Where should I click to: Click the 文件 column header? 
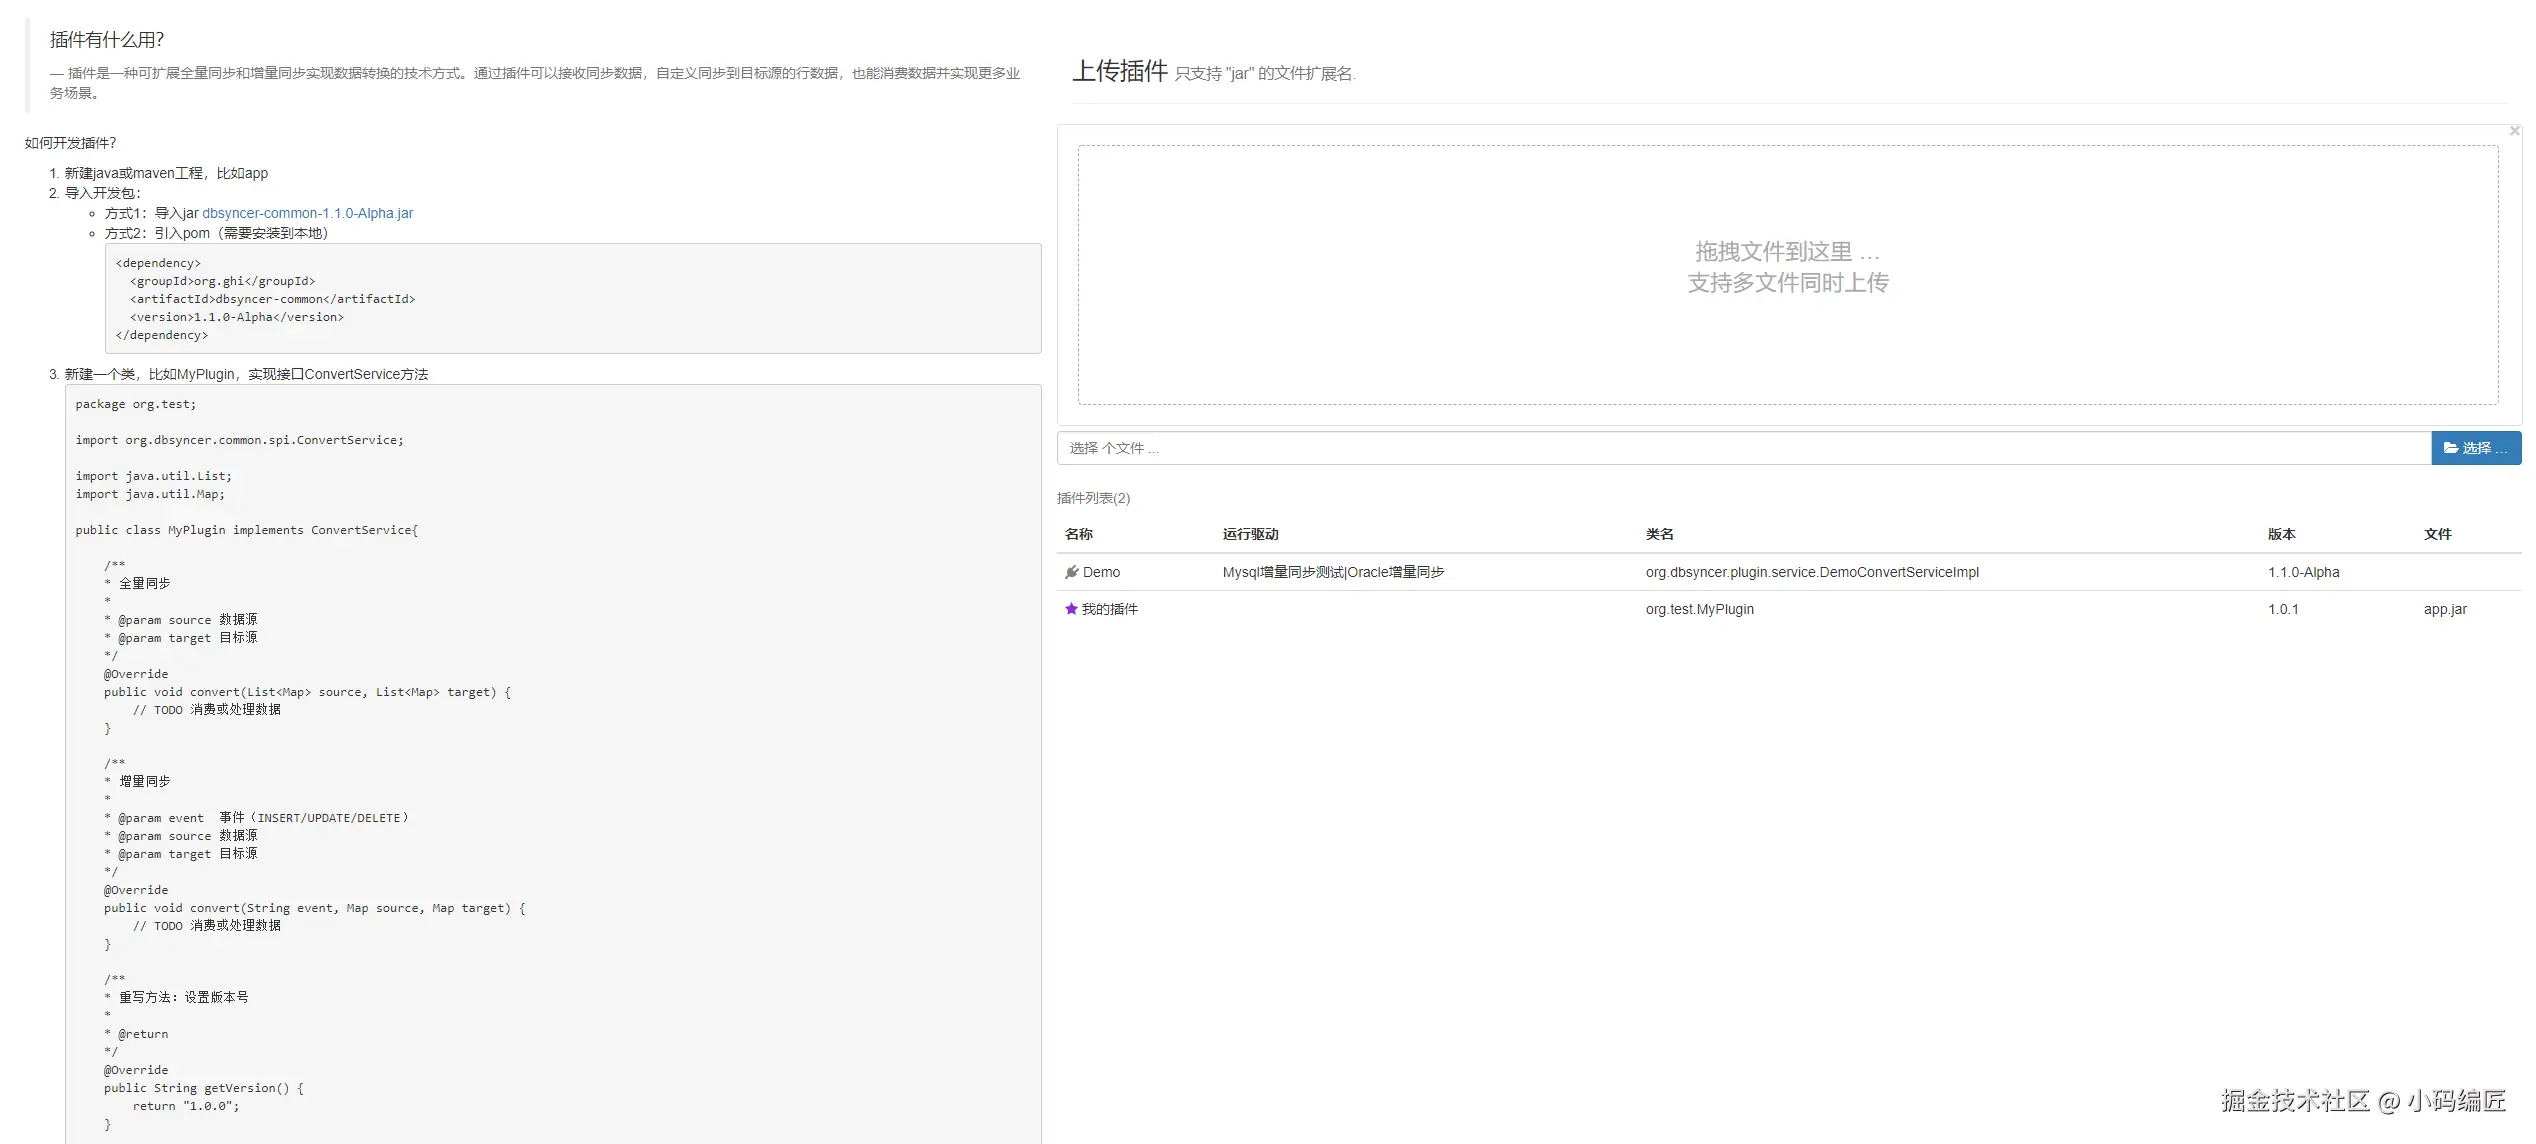coord(2437,534)
